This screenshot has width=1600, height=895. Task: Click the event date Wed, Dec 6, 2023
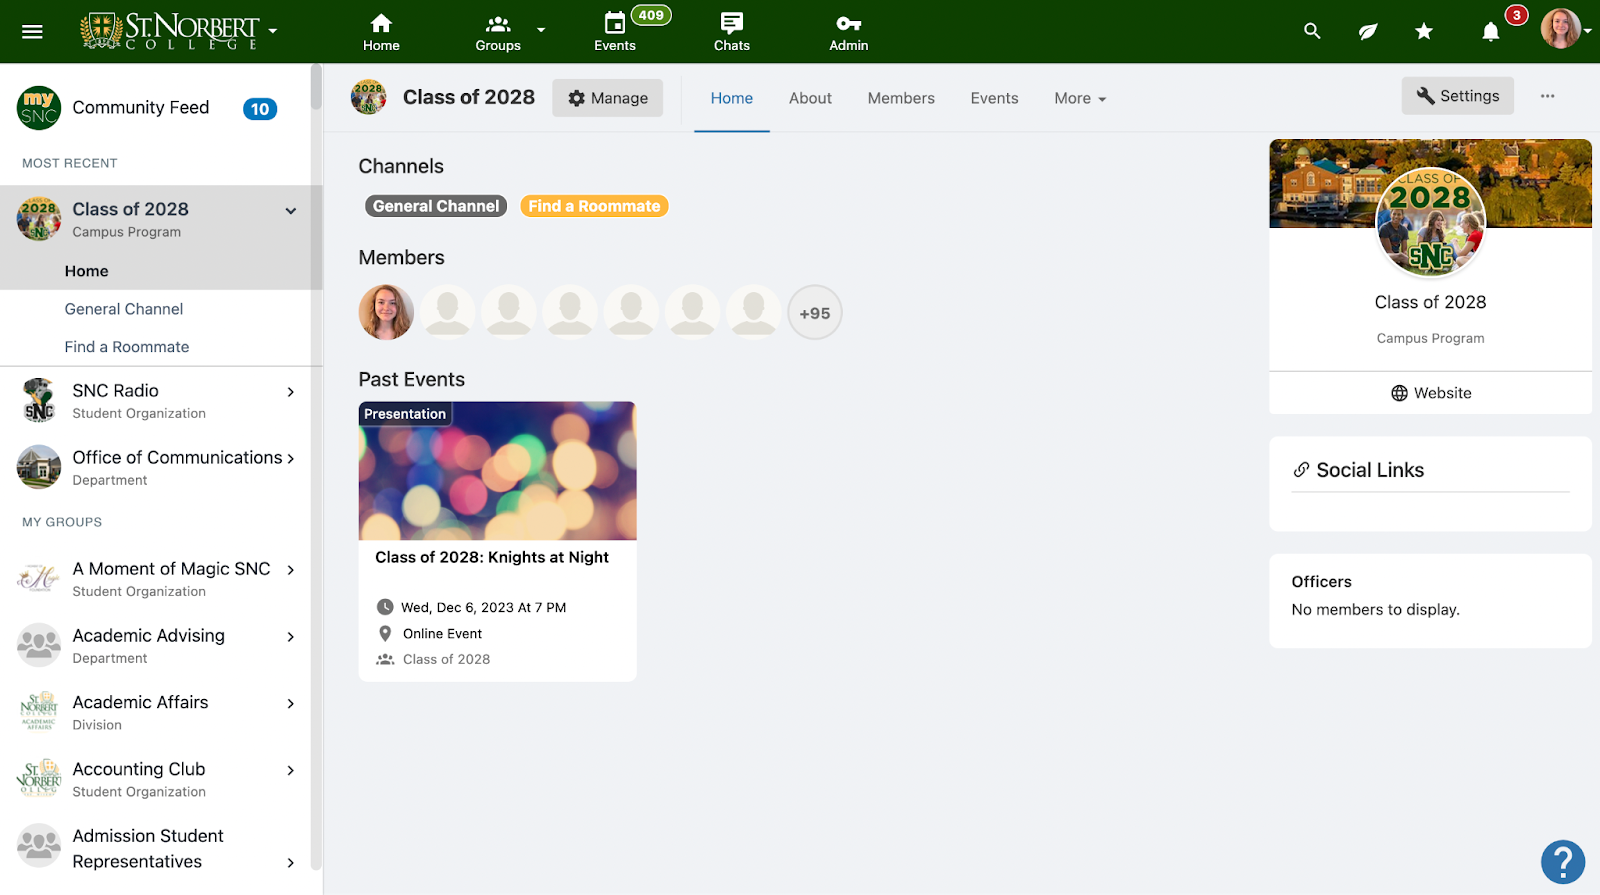click(484, 607)
